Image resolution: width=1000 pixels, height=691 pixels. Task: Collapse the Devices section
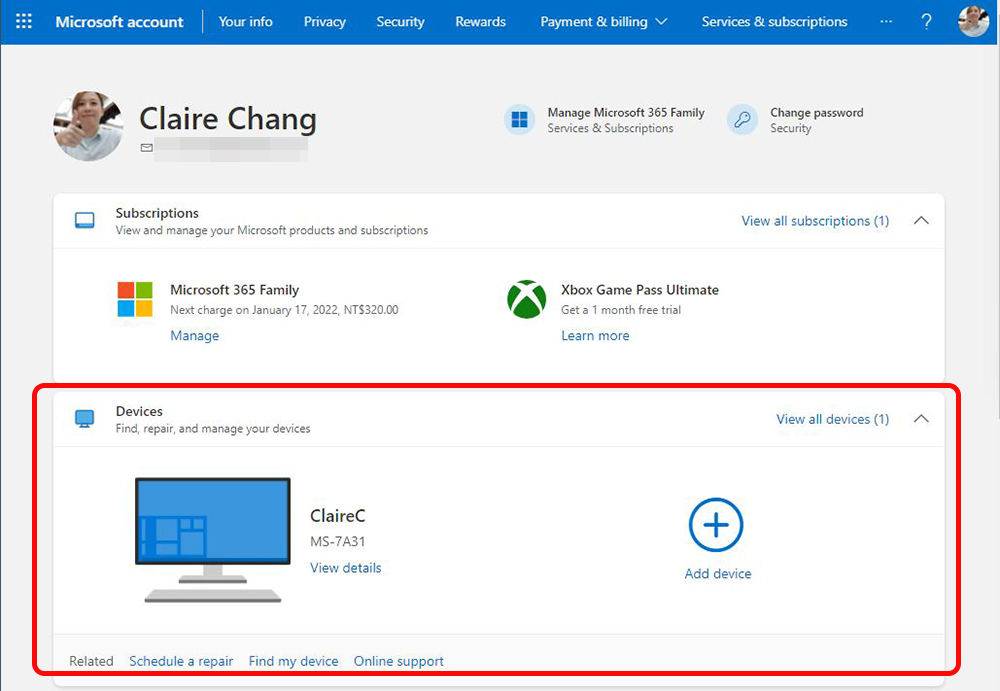tap(921, 419)
